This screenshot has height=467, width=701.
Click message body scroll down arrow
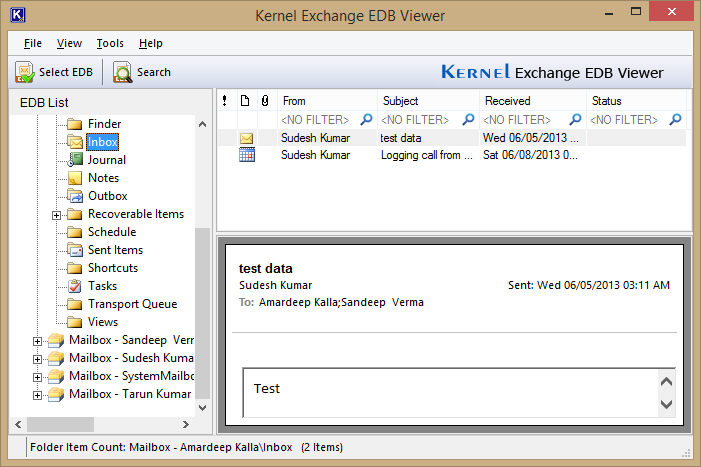[x=667, y=404]
